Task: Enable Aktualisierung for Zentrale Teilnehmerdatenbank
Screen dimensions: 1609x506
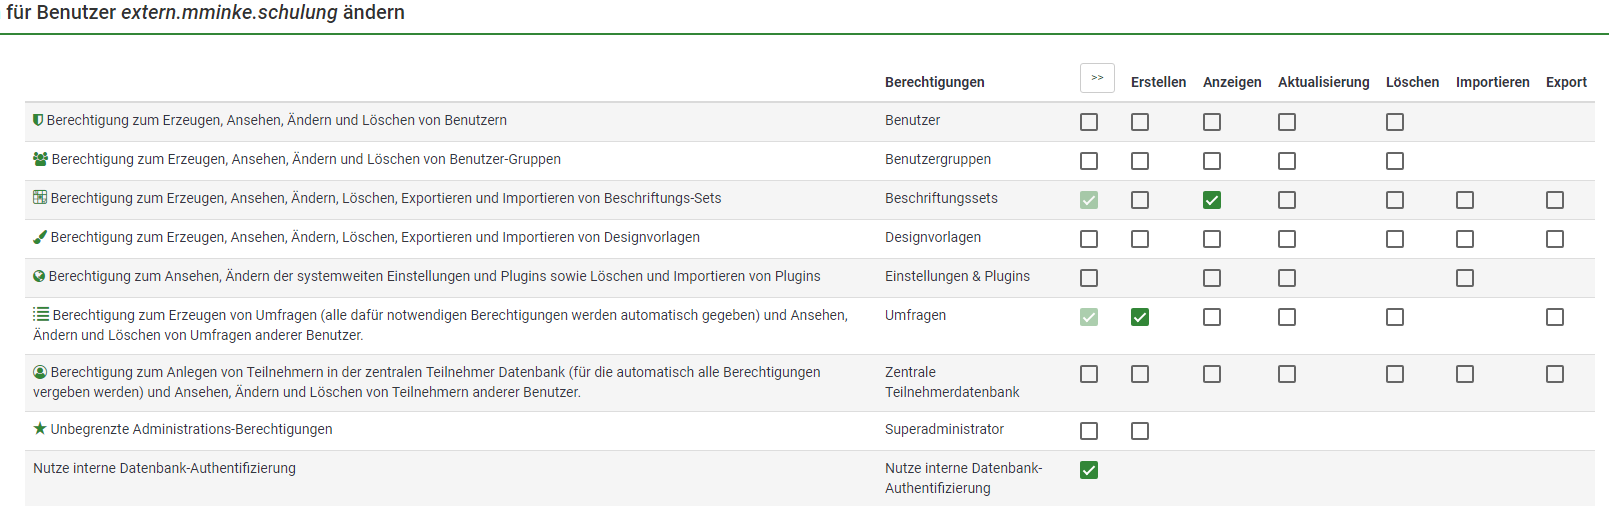Action: point(1287,374)
